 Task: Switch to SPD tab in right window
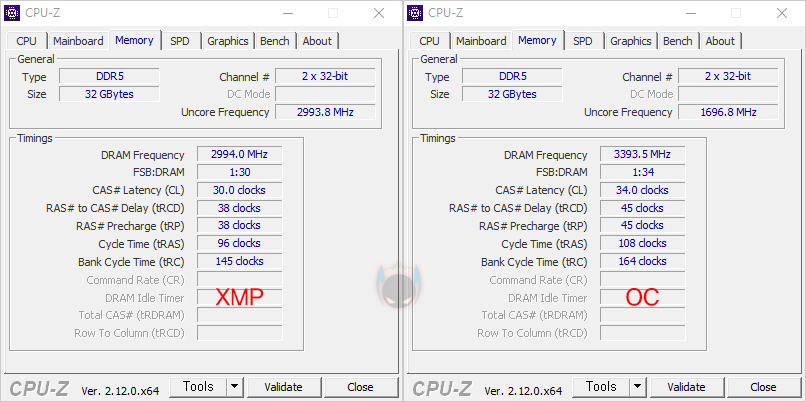(x=583, y=41)
